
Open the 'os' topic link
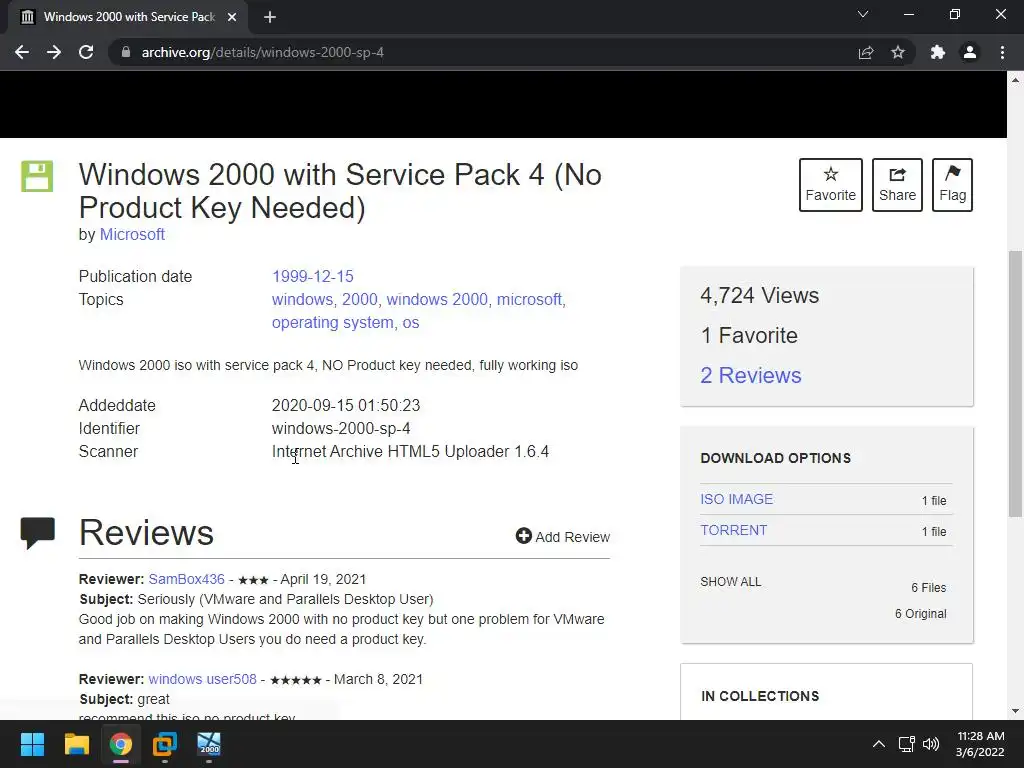(411, 323)
